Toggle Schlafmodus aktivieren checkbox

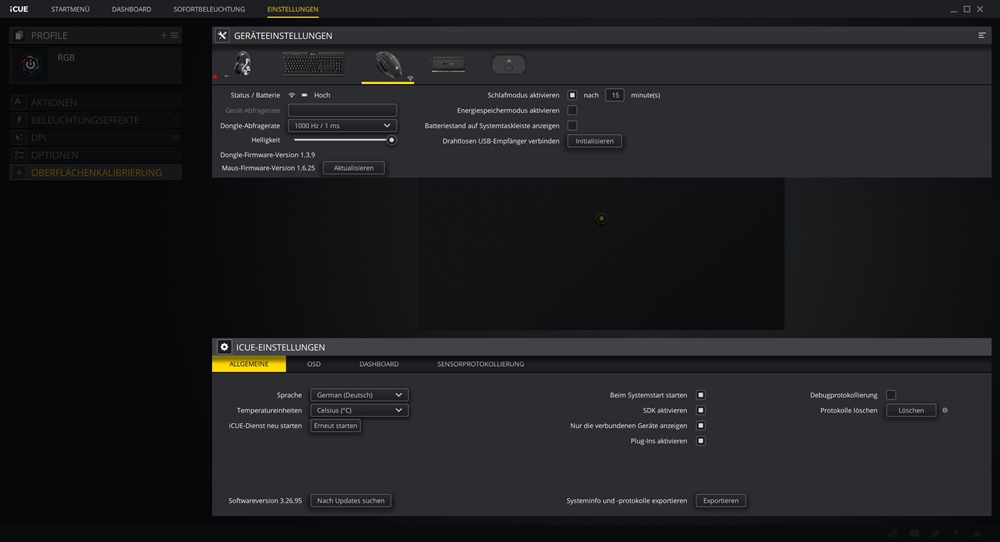click(572, 95)
